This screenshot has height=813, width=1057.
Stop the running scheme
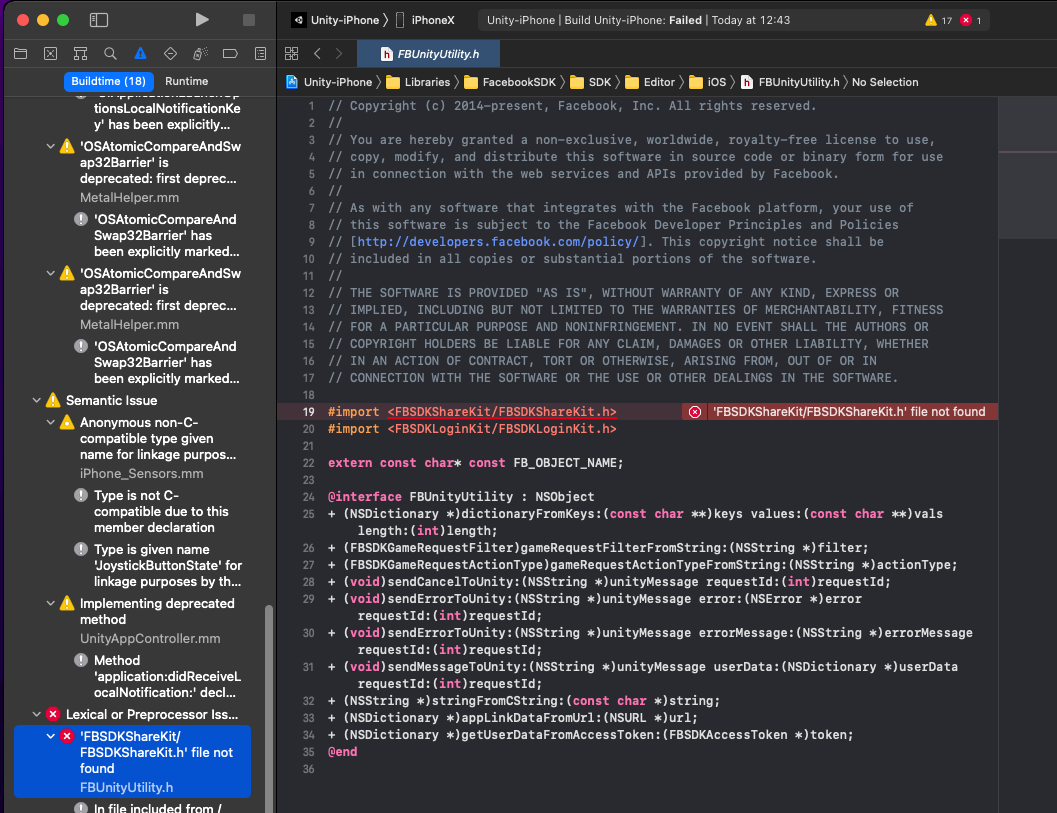[x=249, y=20]
